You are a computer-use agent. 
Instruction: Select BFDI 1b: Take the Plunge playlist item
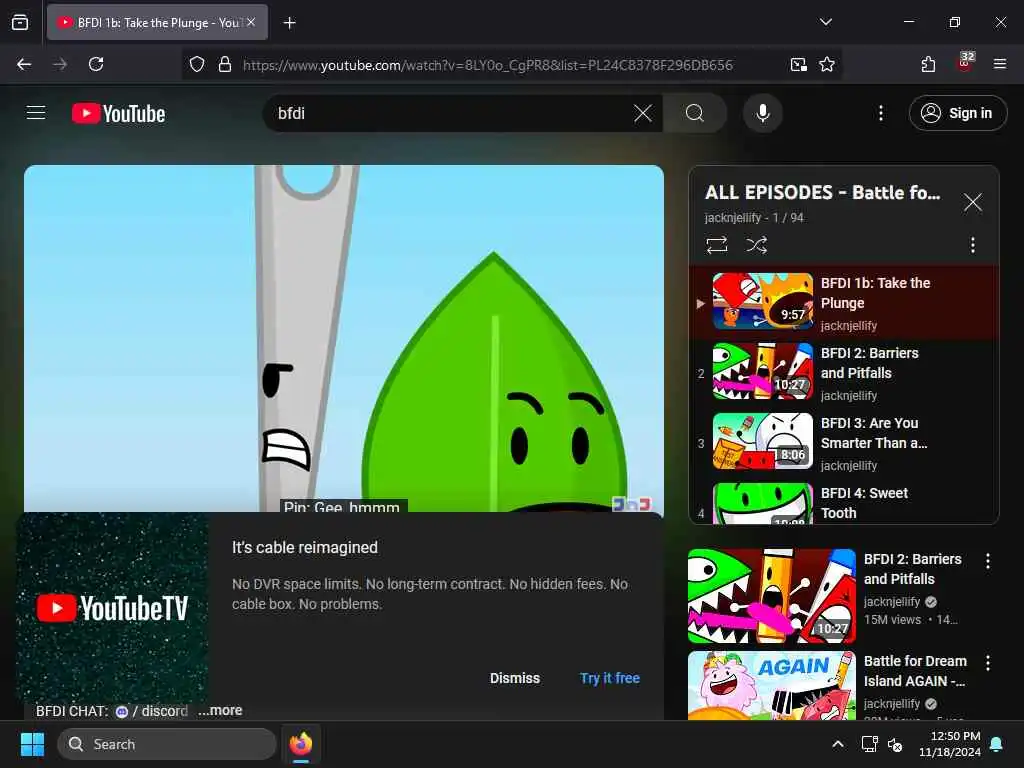(x=844, y=302)
